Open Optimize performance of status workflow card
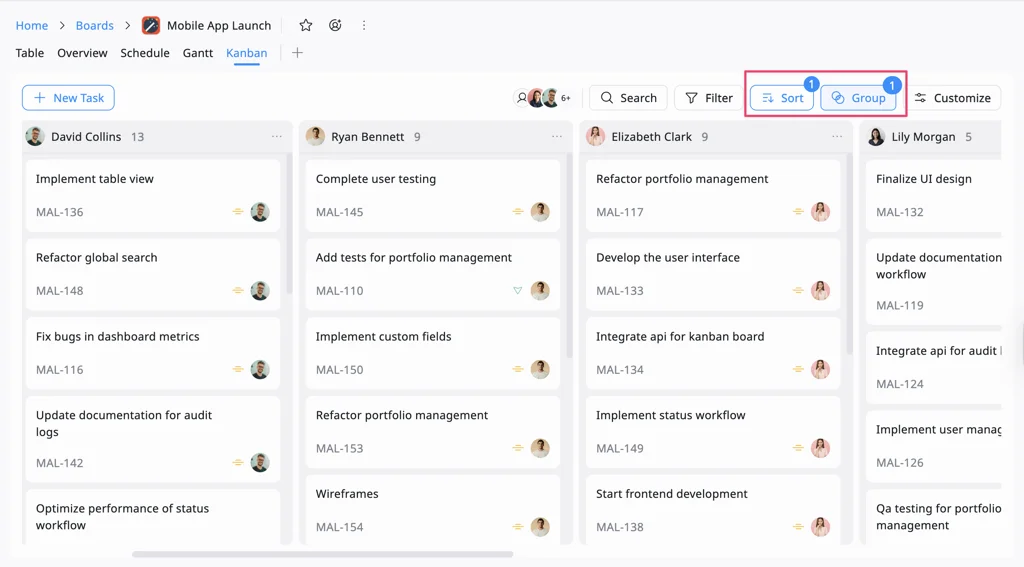The height and width of the screenshot is (567, 1024). click(153, 517)
